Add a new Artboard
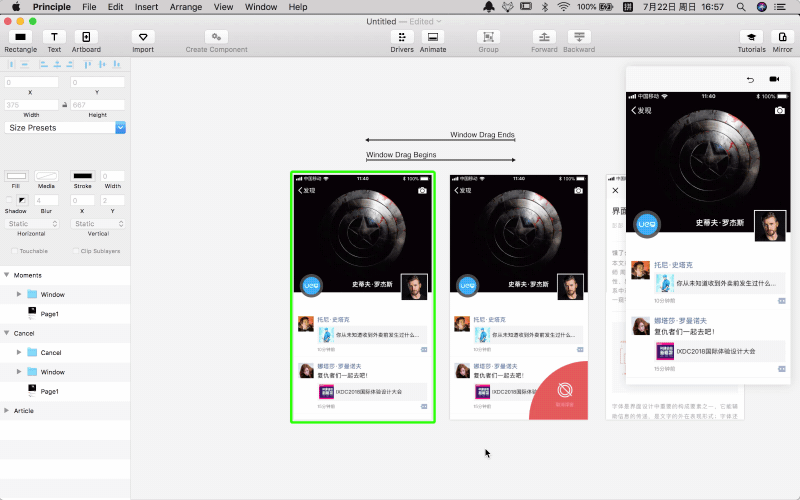 (x=86, y=37)
